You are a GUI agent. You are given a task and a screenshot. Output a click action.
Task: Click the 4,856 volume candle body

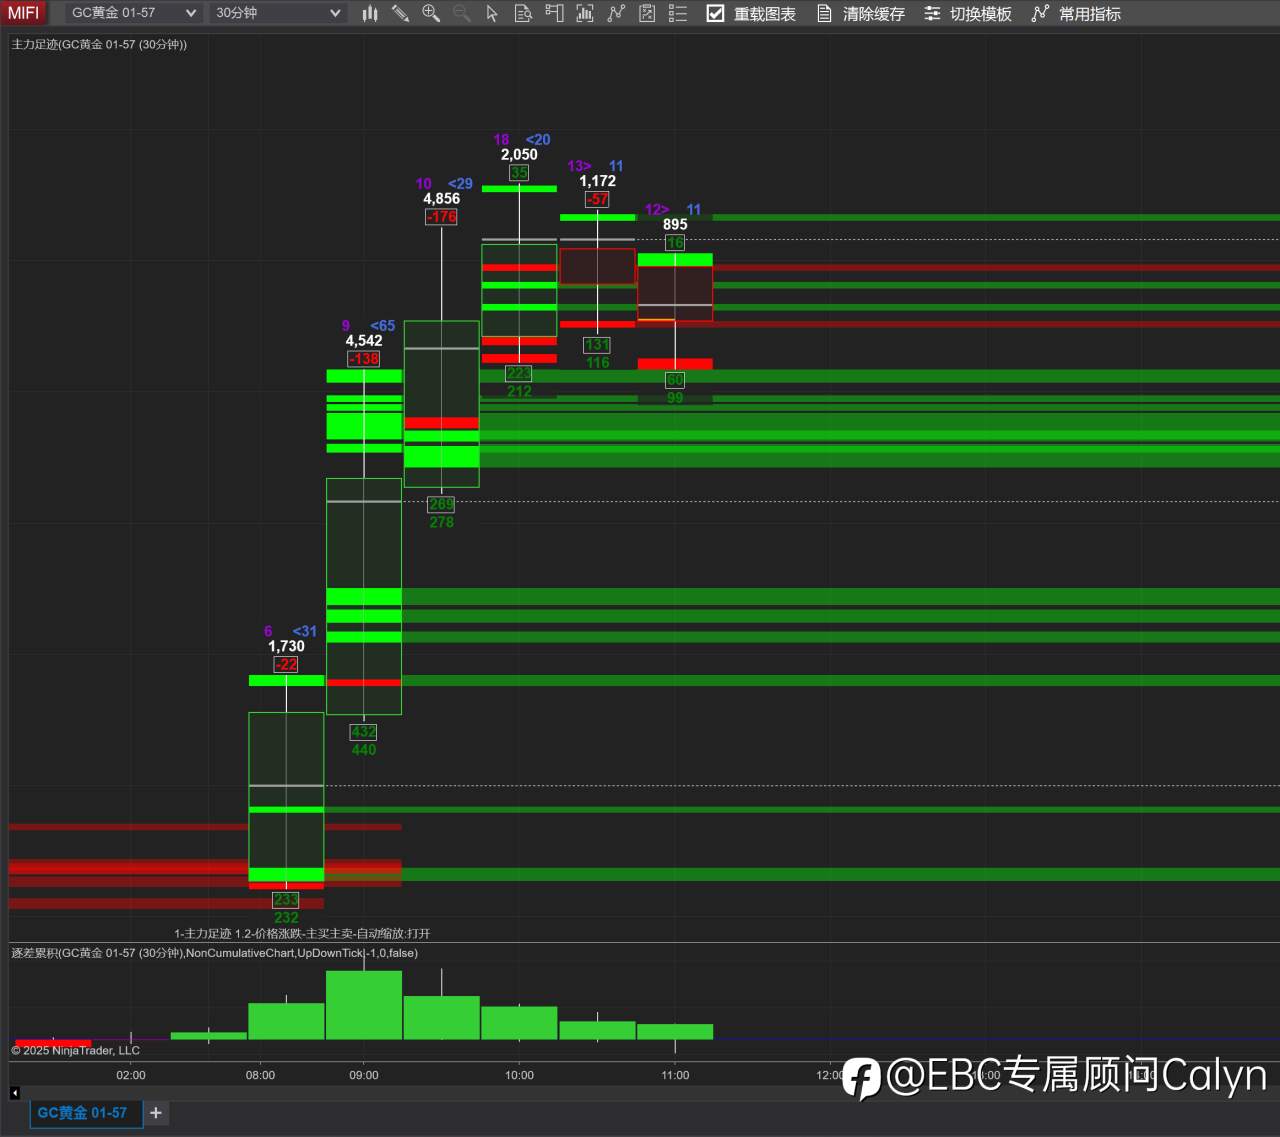441,404
